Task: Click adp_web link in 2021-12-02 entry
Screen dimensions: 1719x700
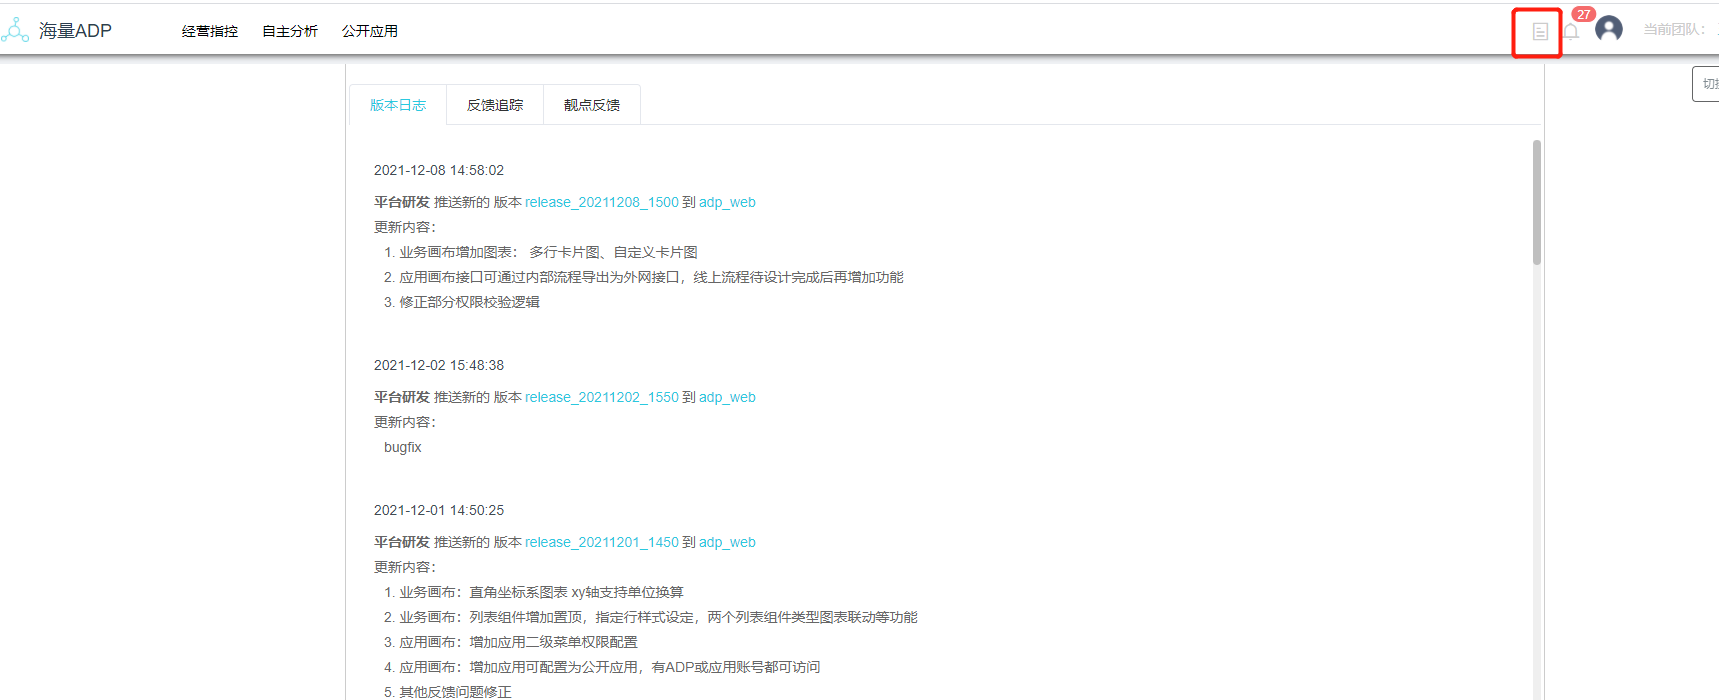Action: (727, 397)
